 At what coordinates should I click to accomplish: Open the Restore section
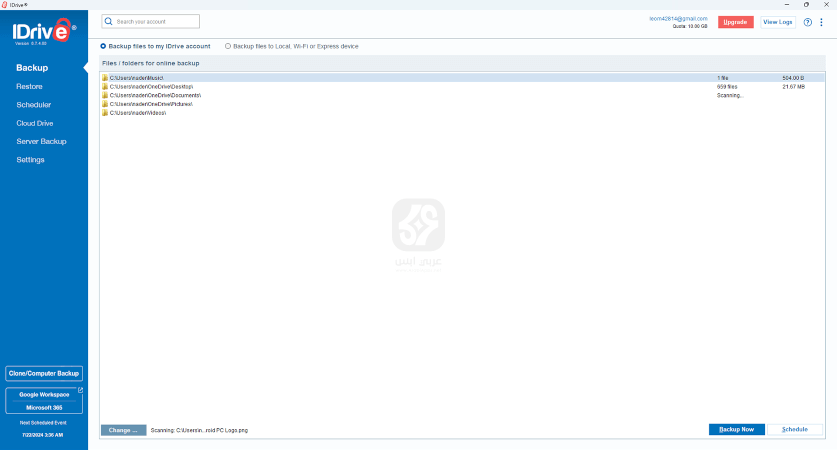click(x=29, y=86)
